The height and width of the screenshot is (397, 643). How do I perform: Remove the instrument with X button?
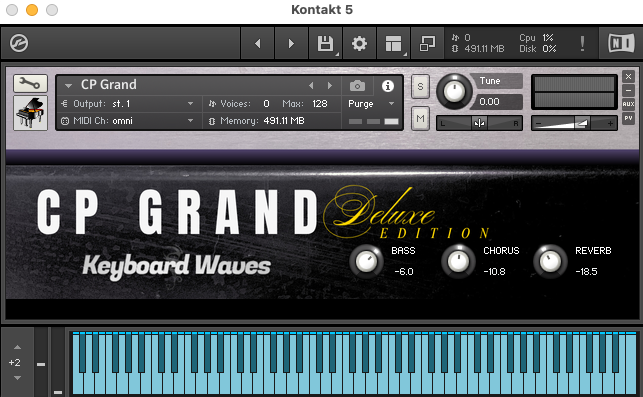(x=628, y=77)
